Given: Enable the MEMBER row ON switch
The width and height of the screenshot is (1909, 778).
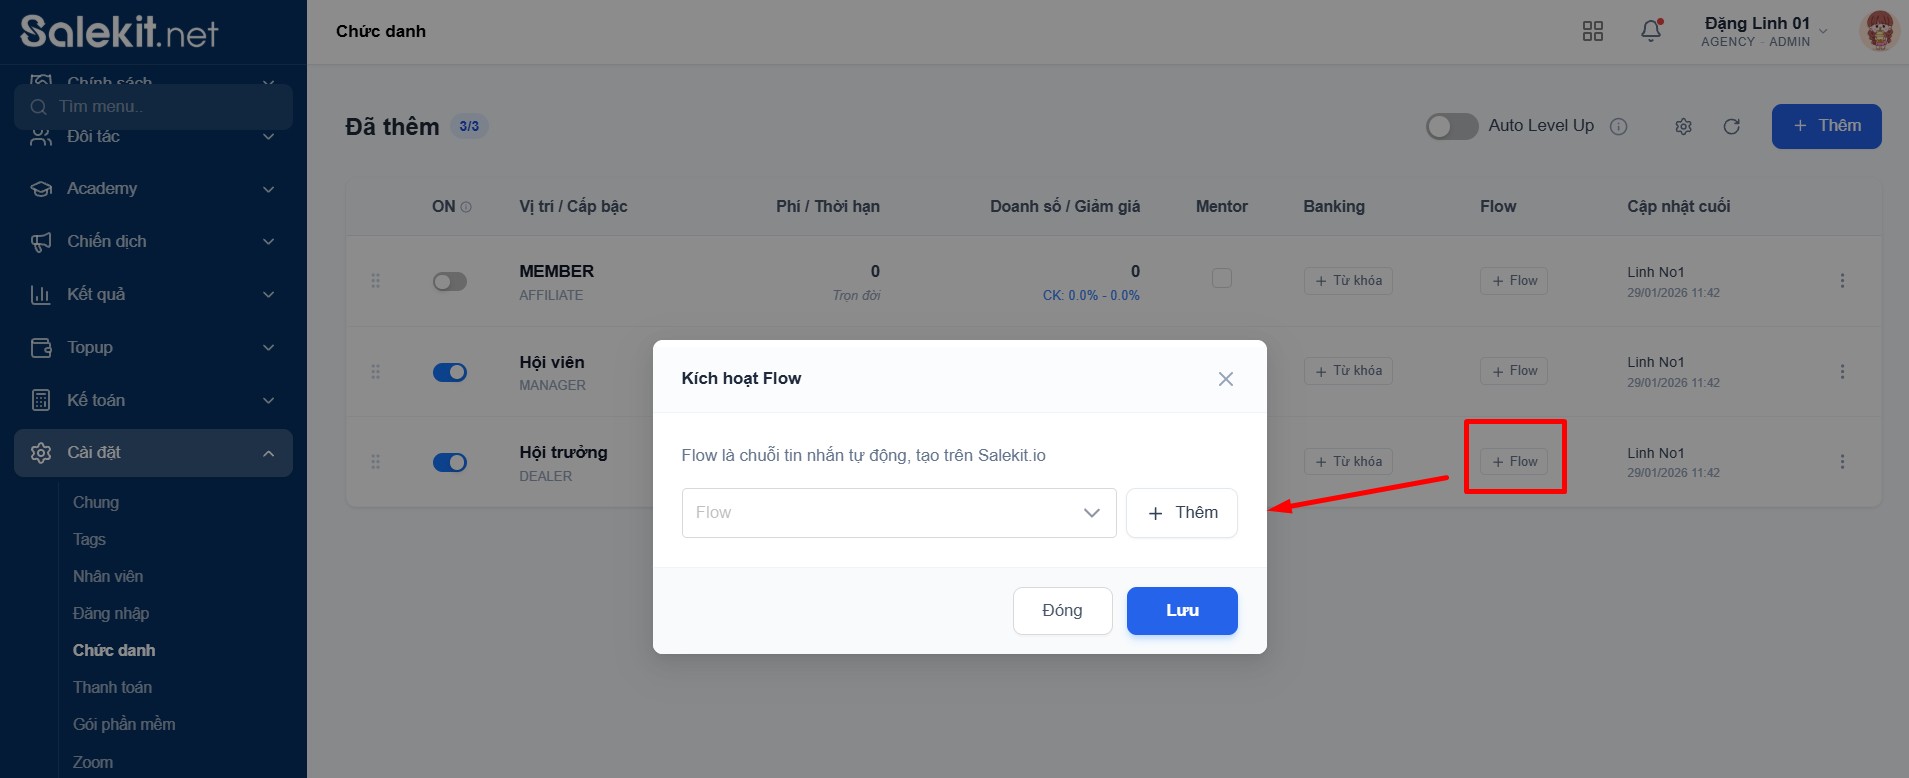Looking at the screenshot, I should point(449,282).
